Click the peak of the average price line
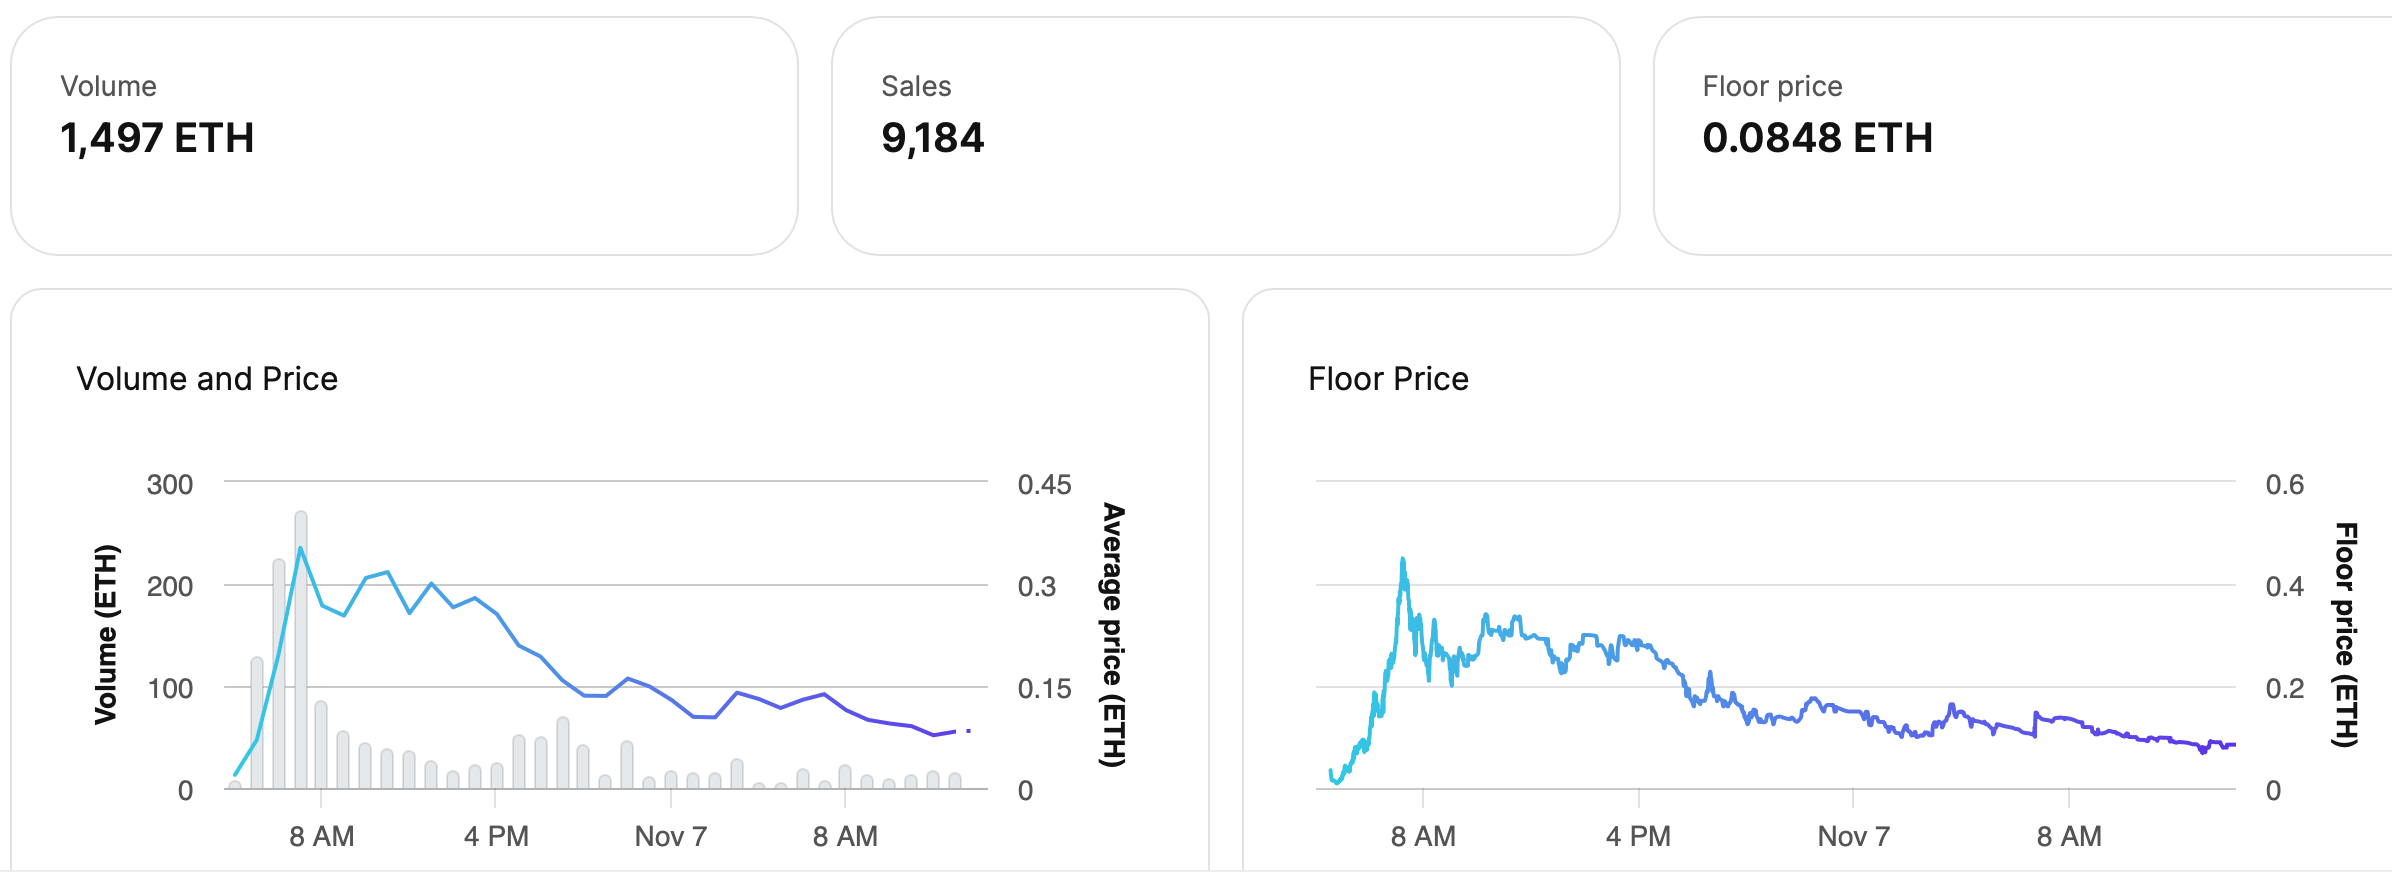 coord(300,549)
